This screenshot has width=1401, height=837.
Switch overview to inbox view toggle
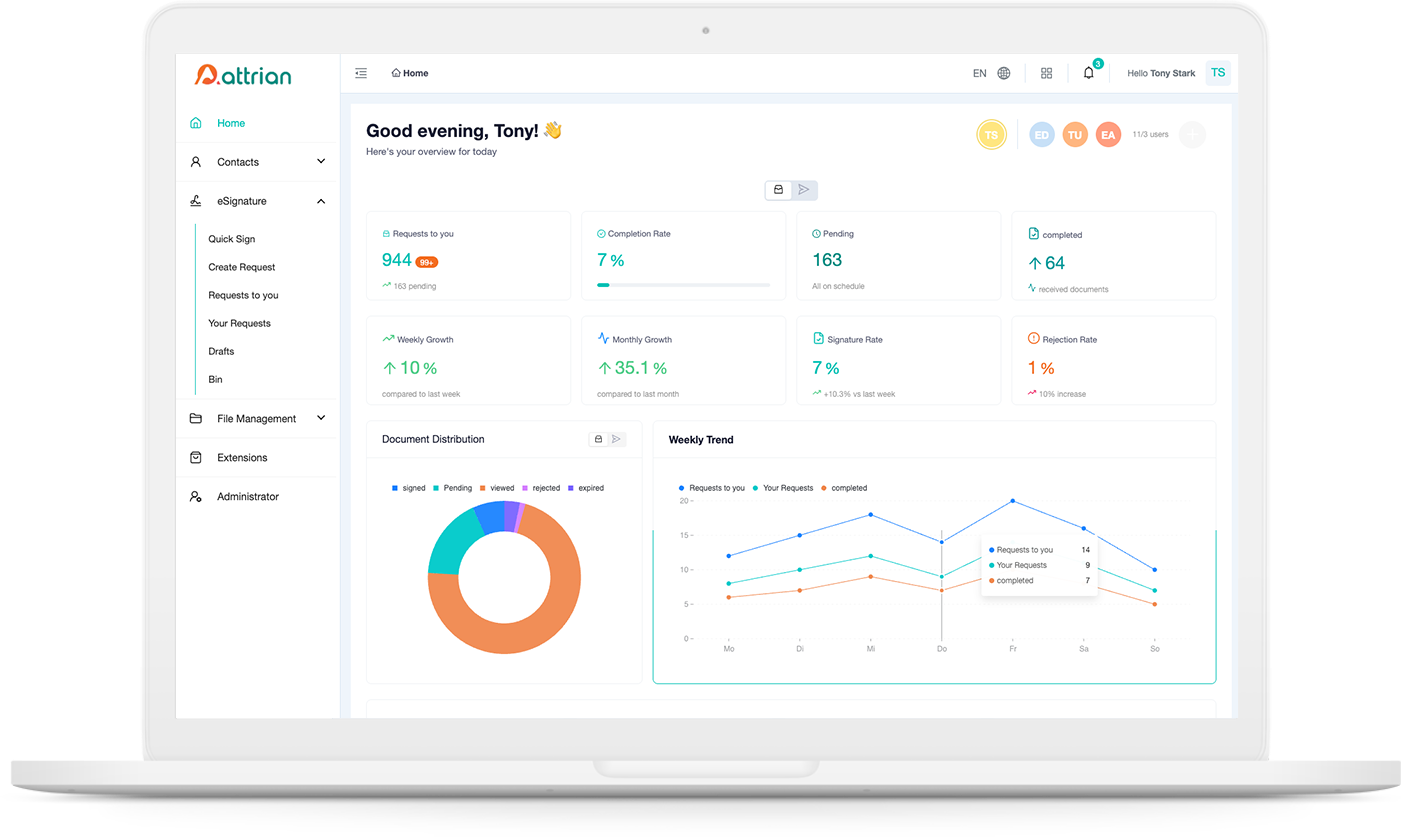coord(779,190)
